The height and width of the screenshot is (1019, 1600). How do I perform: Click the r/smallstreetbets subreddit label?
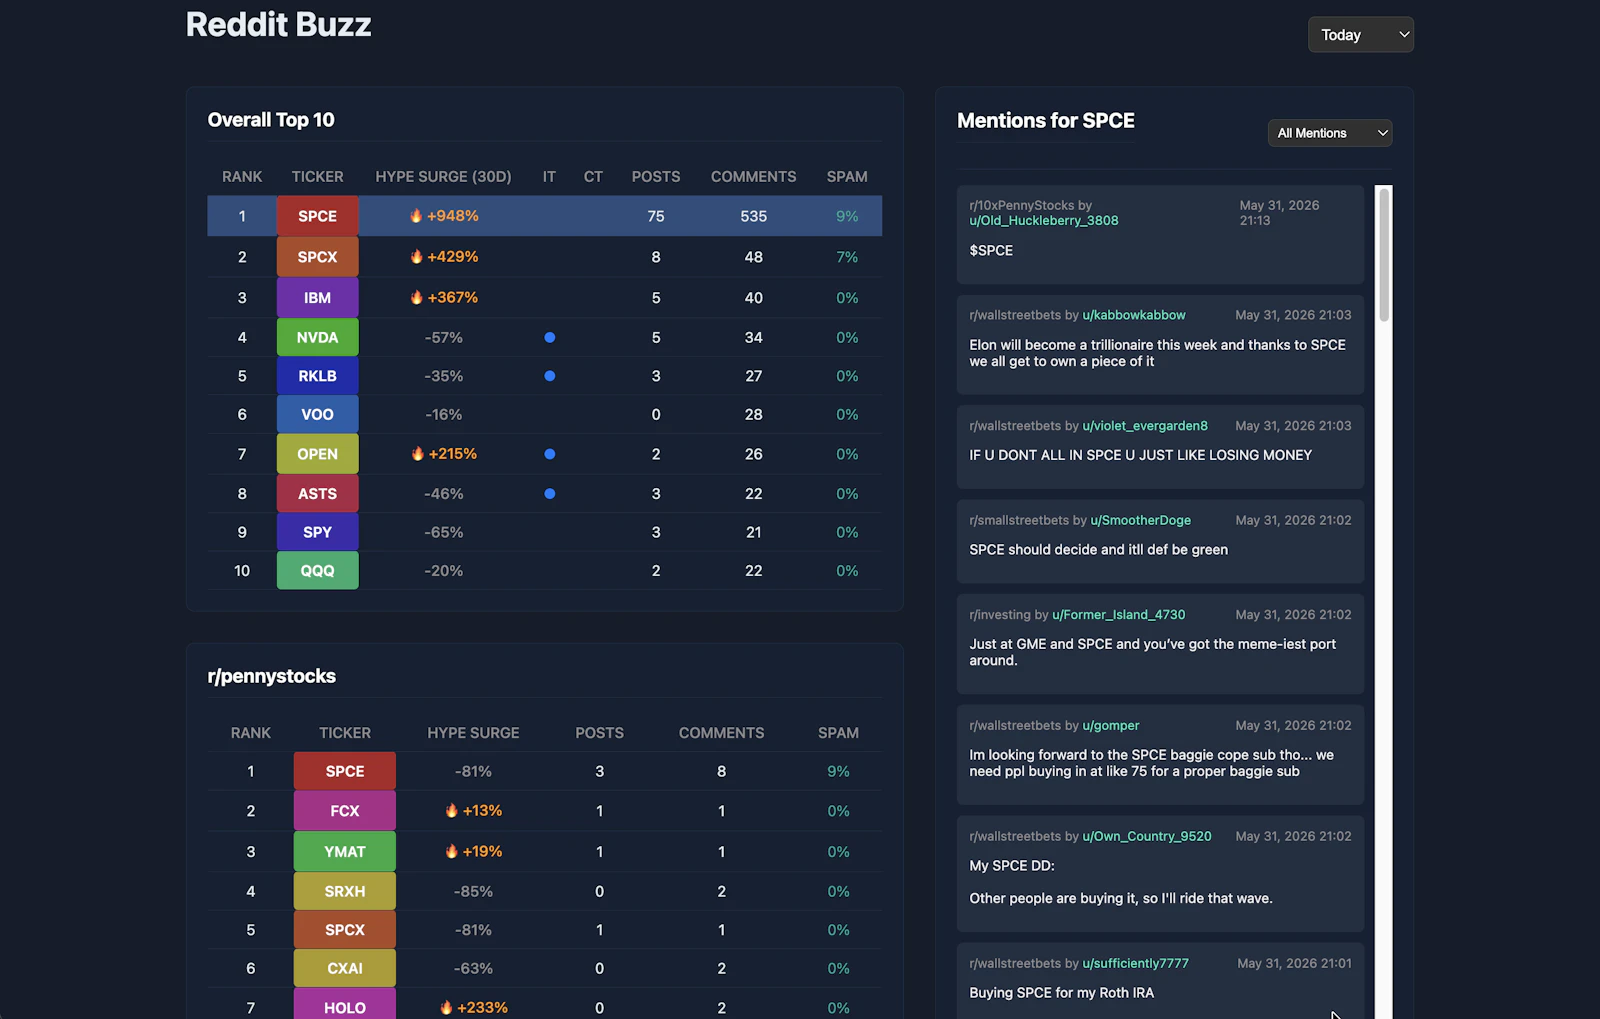coord(1019,520)
